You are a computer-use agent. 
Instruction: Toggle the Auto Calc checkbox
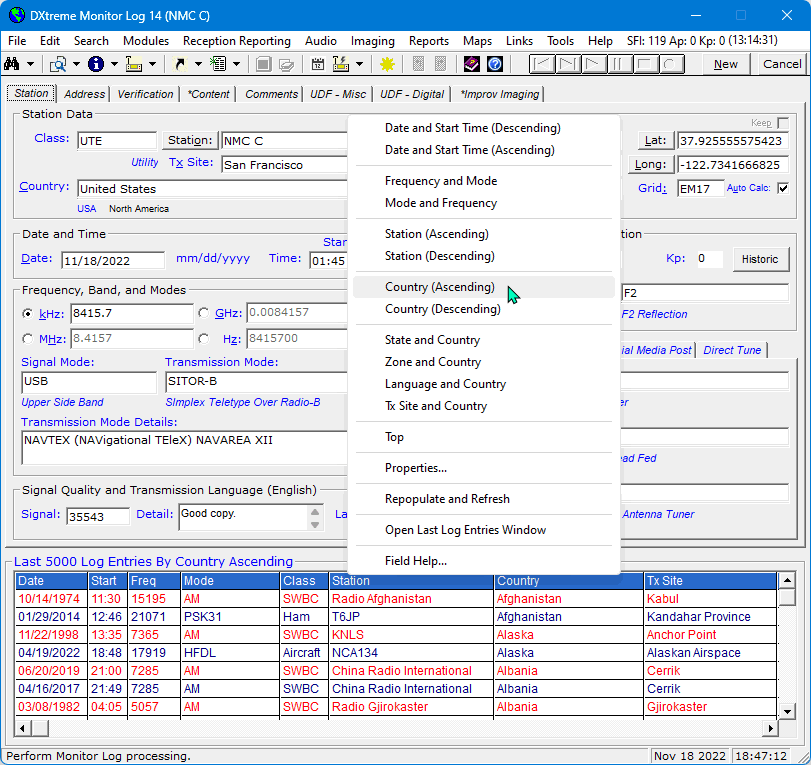pos(782,188)
